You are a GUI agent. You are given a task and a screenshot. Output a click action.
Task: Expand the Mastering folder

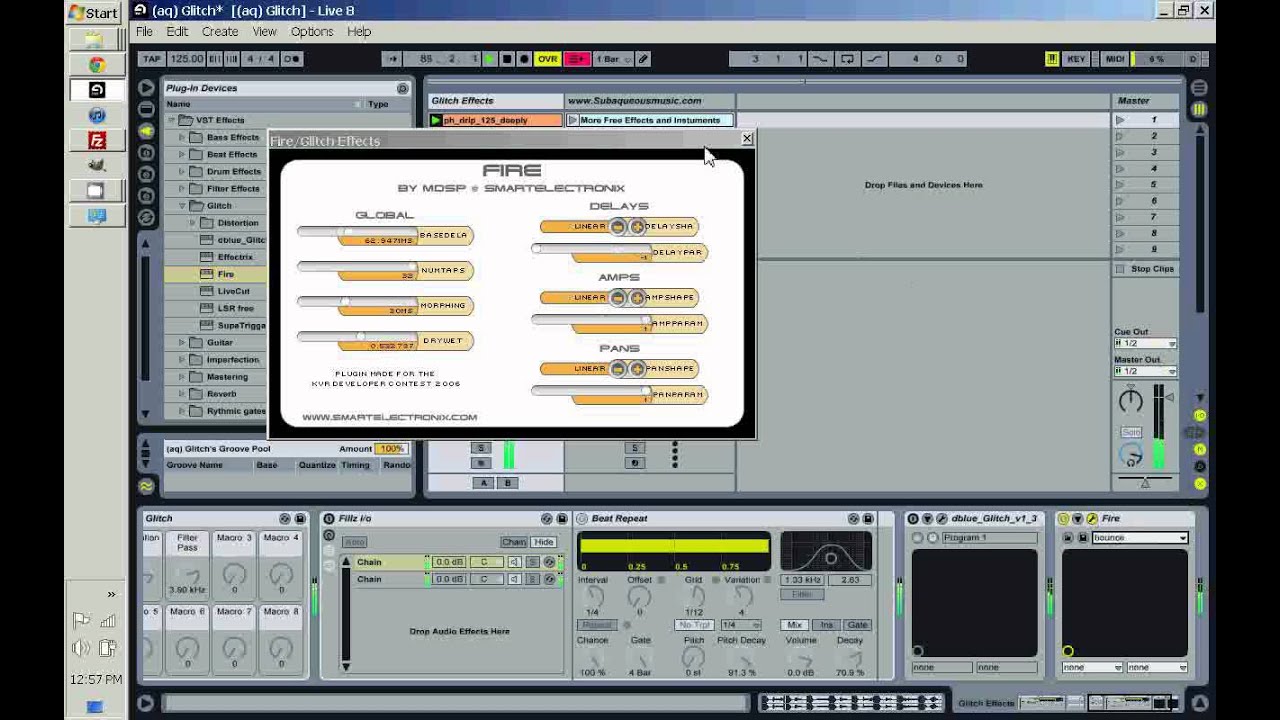click(182, 376)
